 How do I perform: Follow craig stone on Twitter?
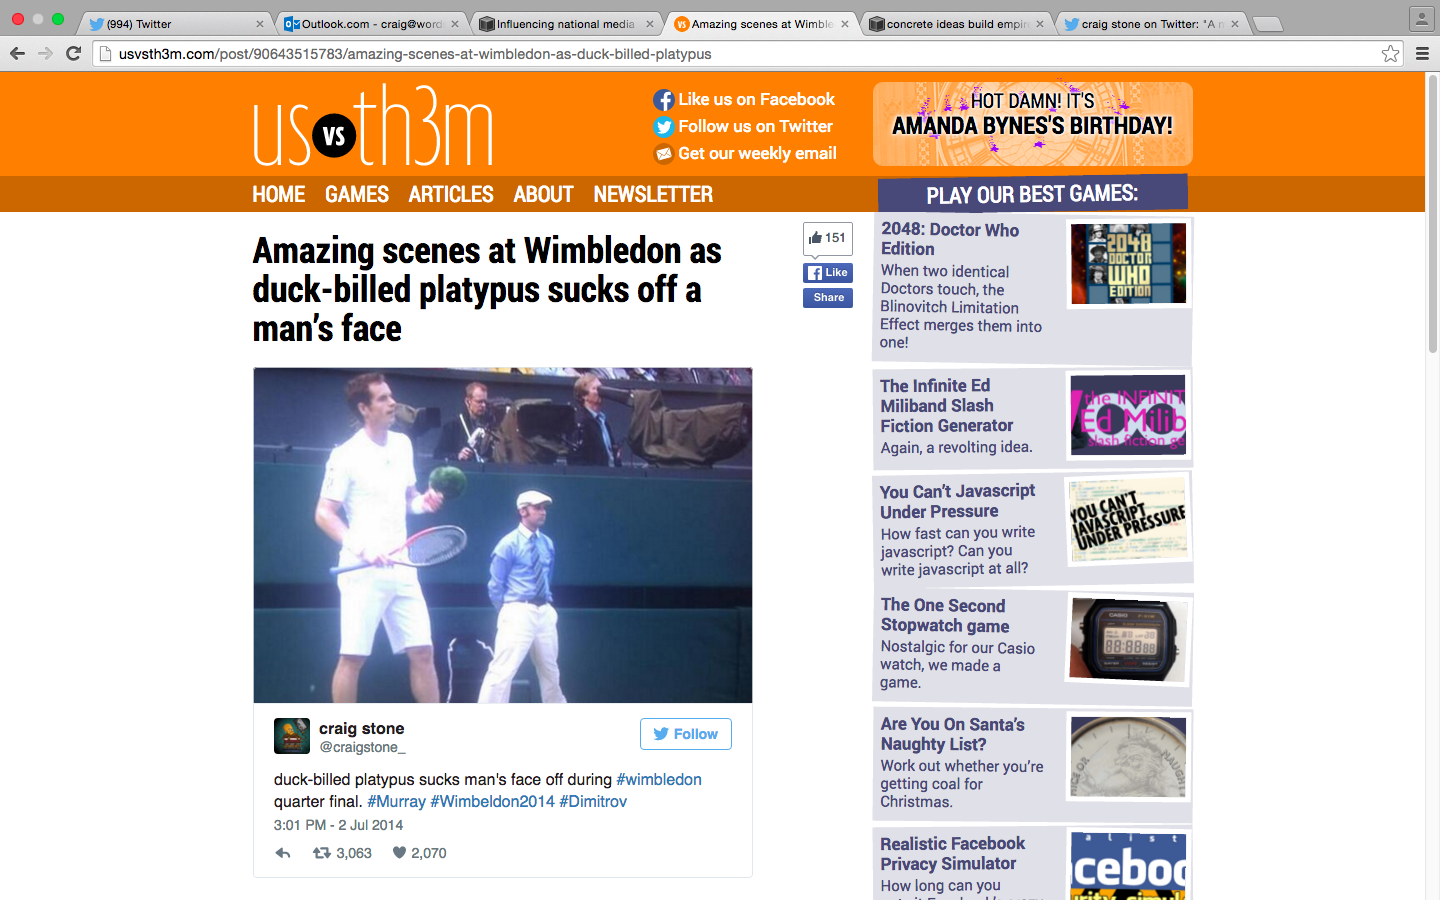[686, 734]
